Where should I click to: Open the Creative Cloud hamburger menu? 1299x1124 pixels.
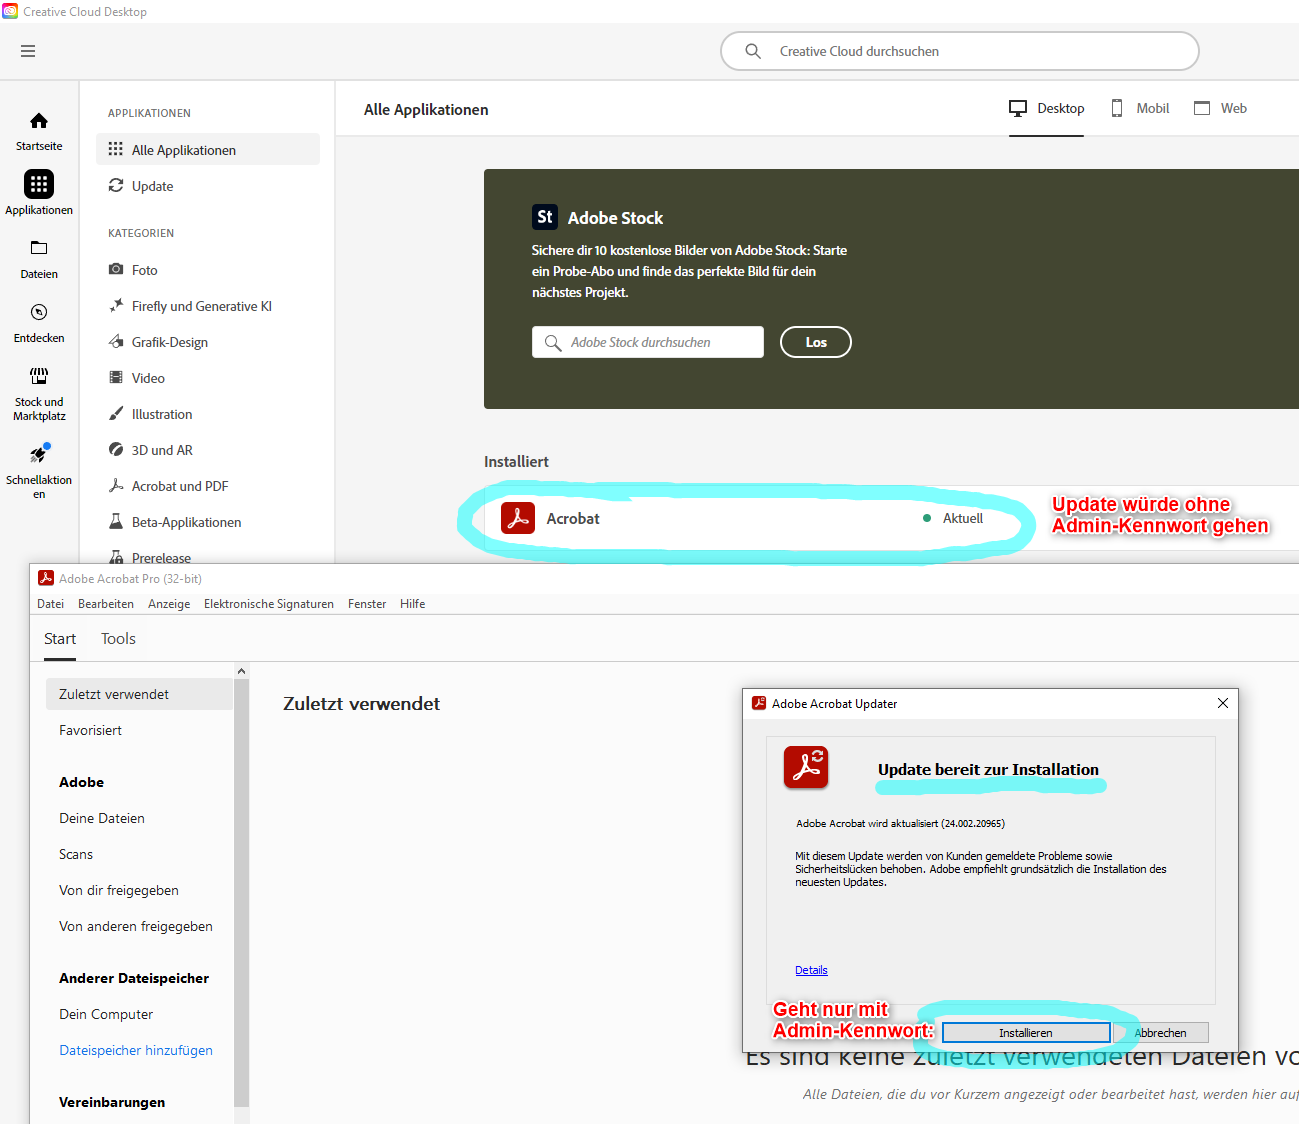[28, 50]
